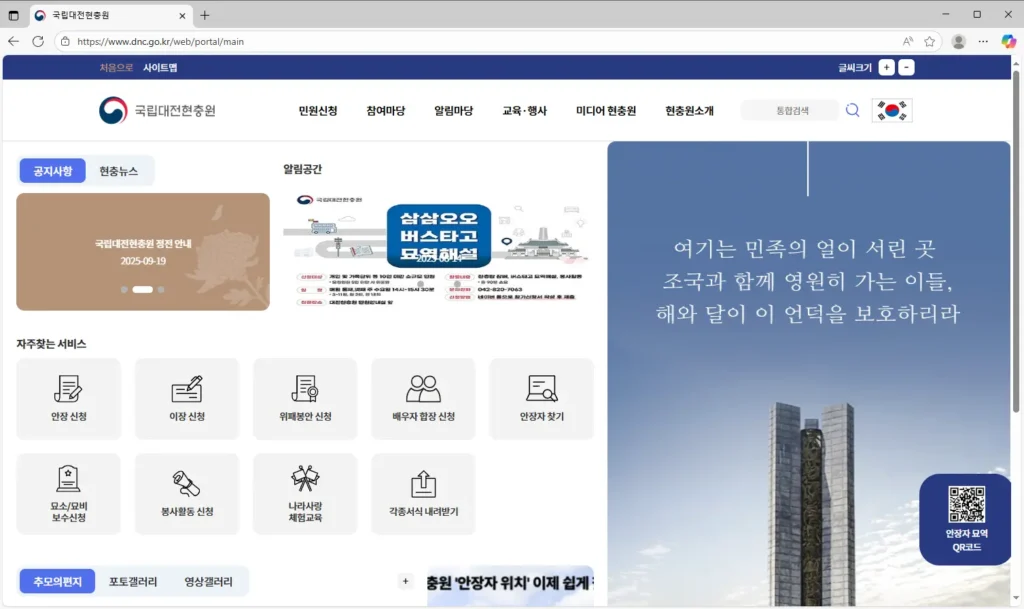Click the magnifier icon next to 통합검색
This screenshot has width=1024, height=609.
click(852, 110)
